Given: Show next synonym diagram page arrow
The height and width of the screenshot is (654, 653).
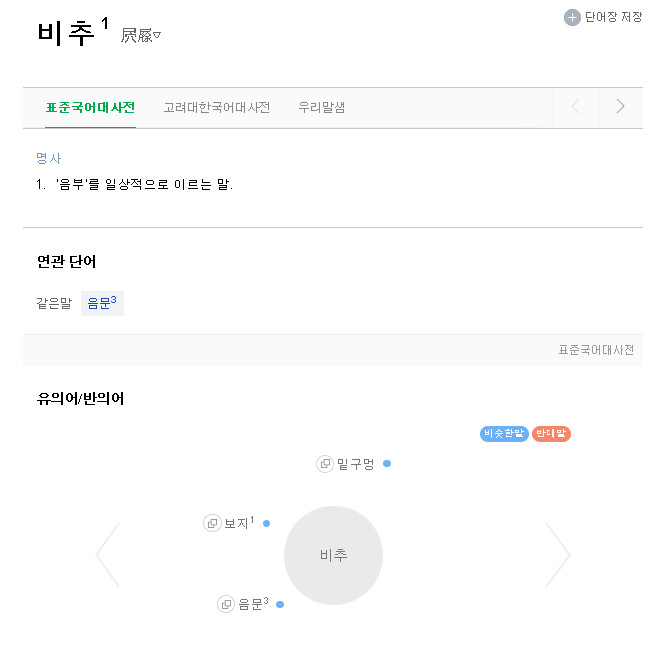Looking at the screenshot, I should [x=558, y=555].
